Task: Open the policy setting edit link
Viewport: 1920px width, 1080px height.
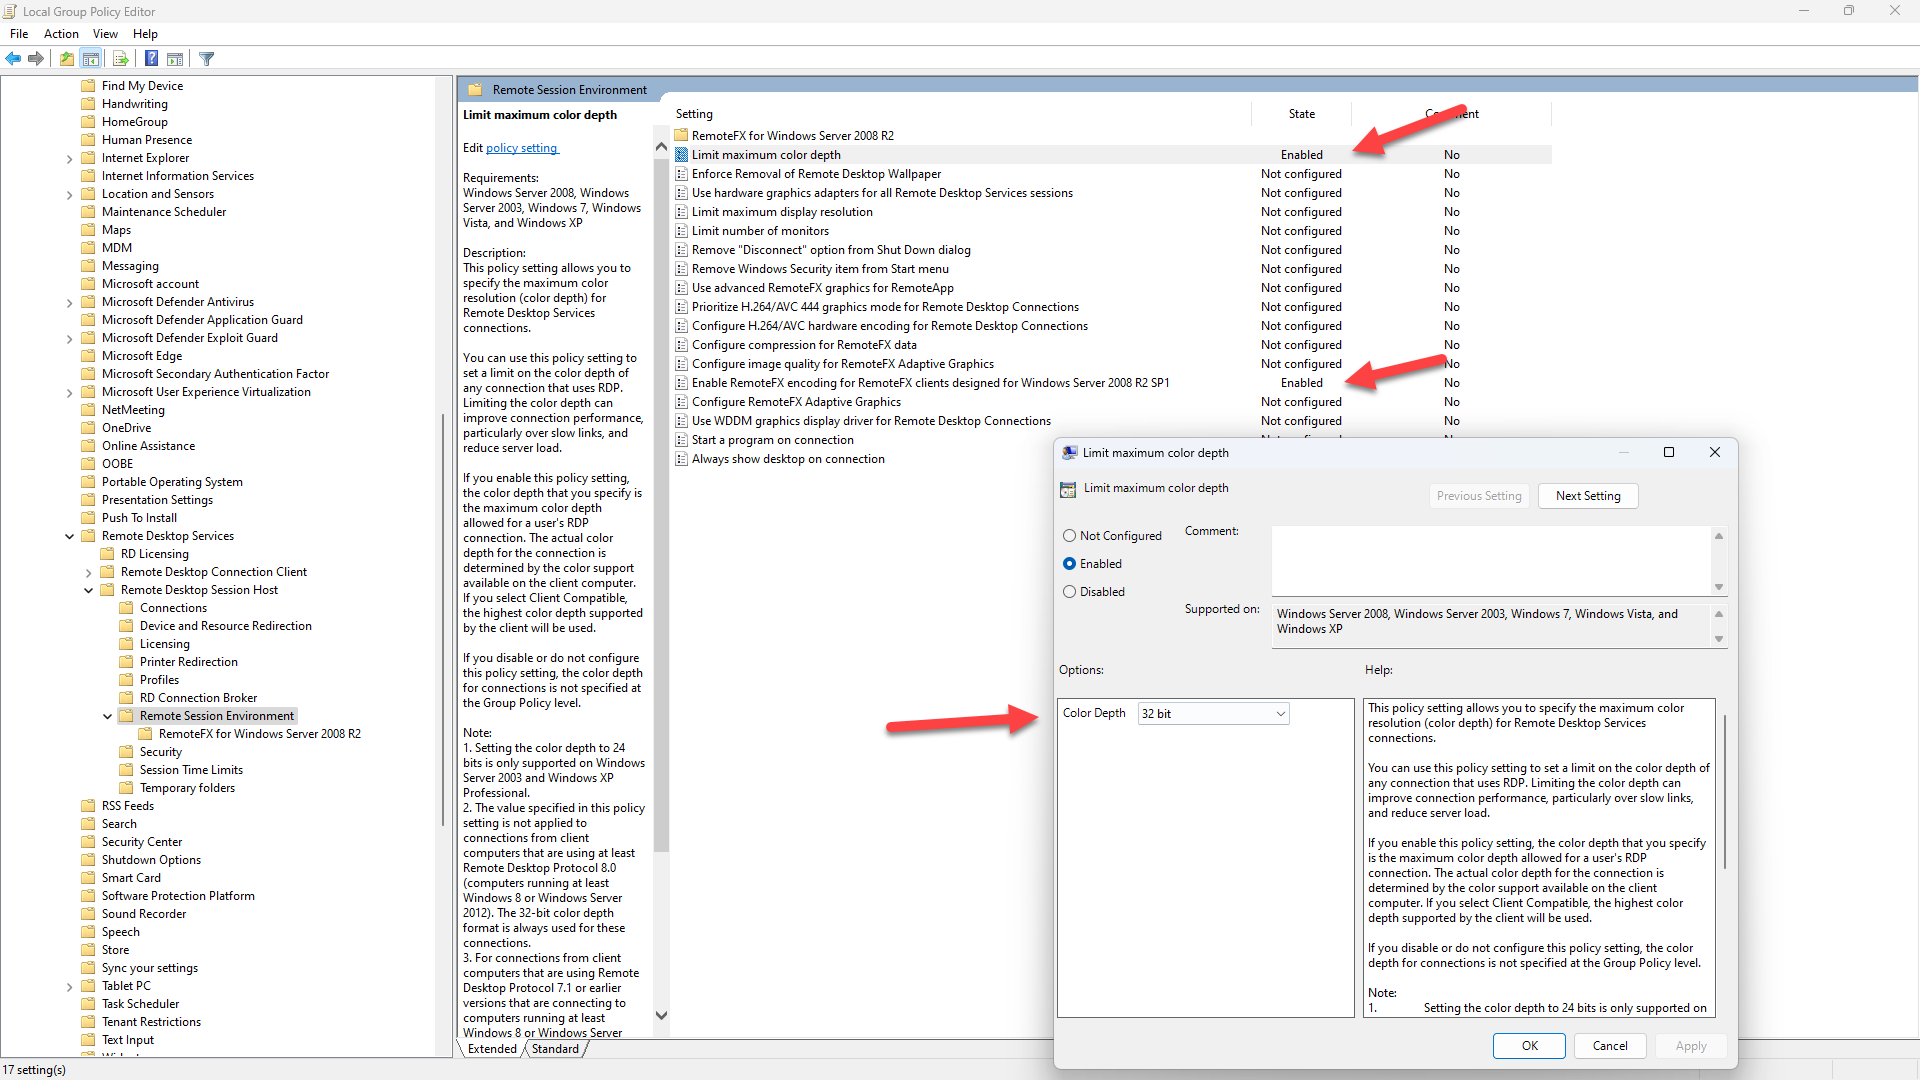Action: click(521, 147)
